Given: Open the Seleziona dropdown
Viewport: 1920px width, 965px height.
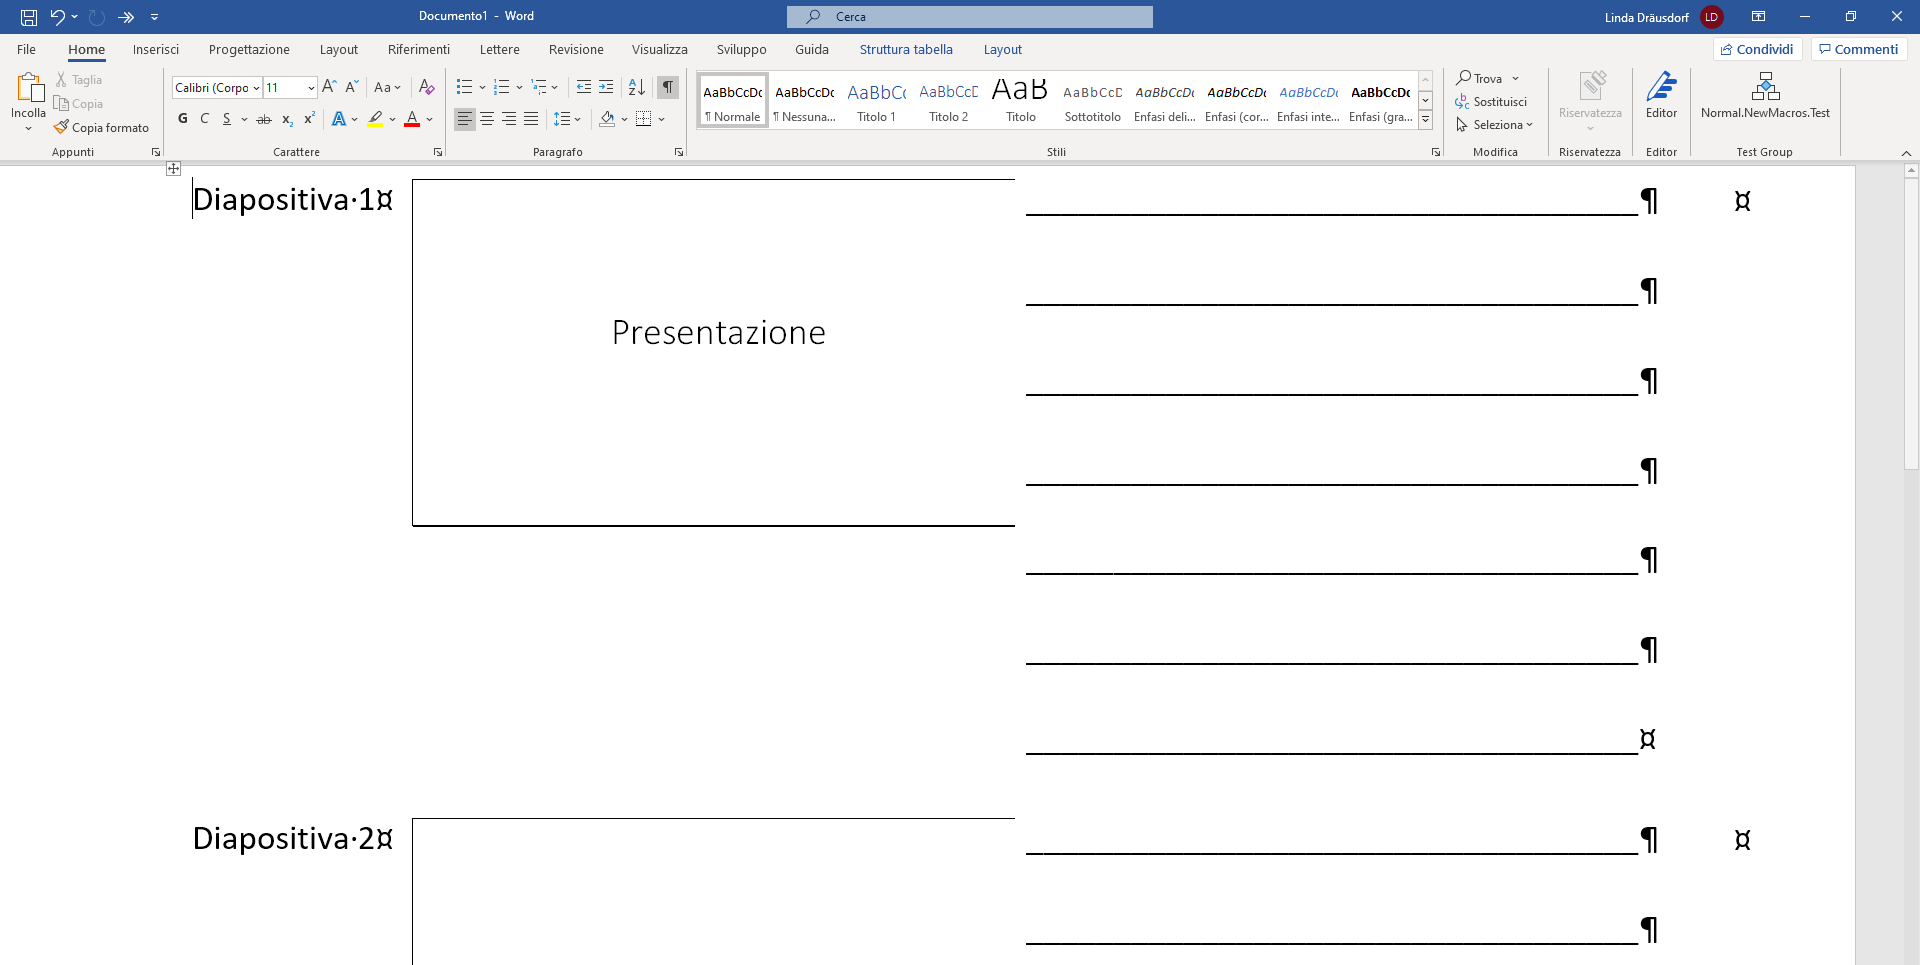Looking at the screenshot, I should [x=1496, y=125].
